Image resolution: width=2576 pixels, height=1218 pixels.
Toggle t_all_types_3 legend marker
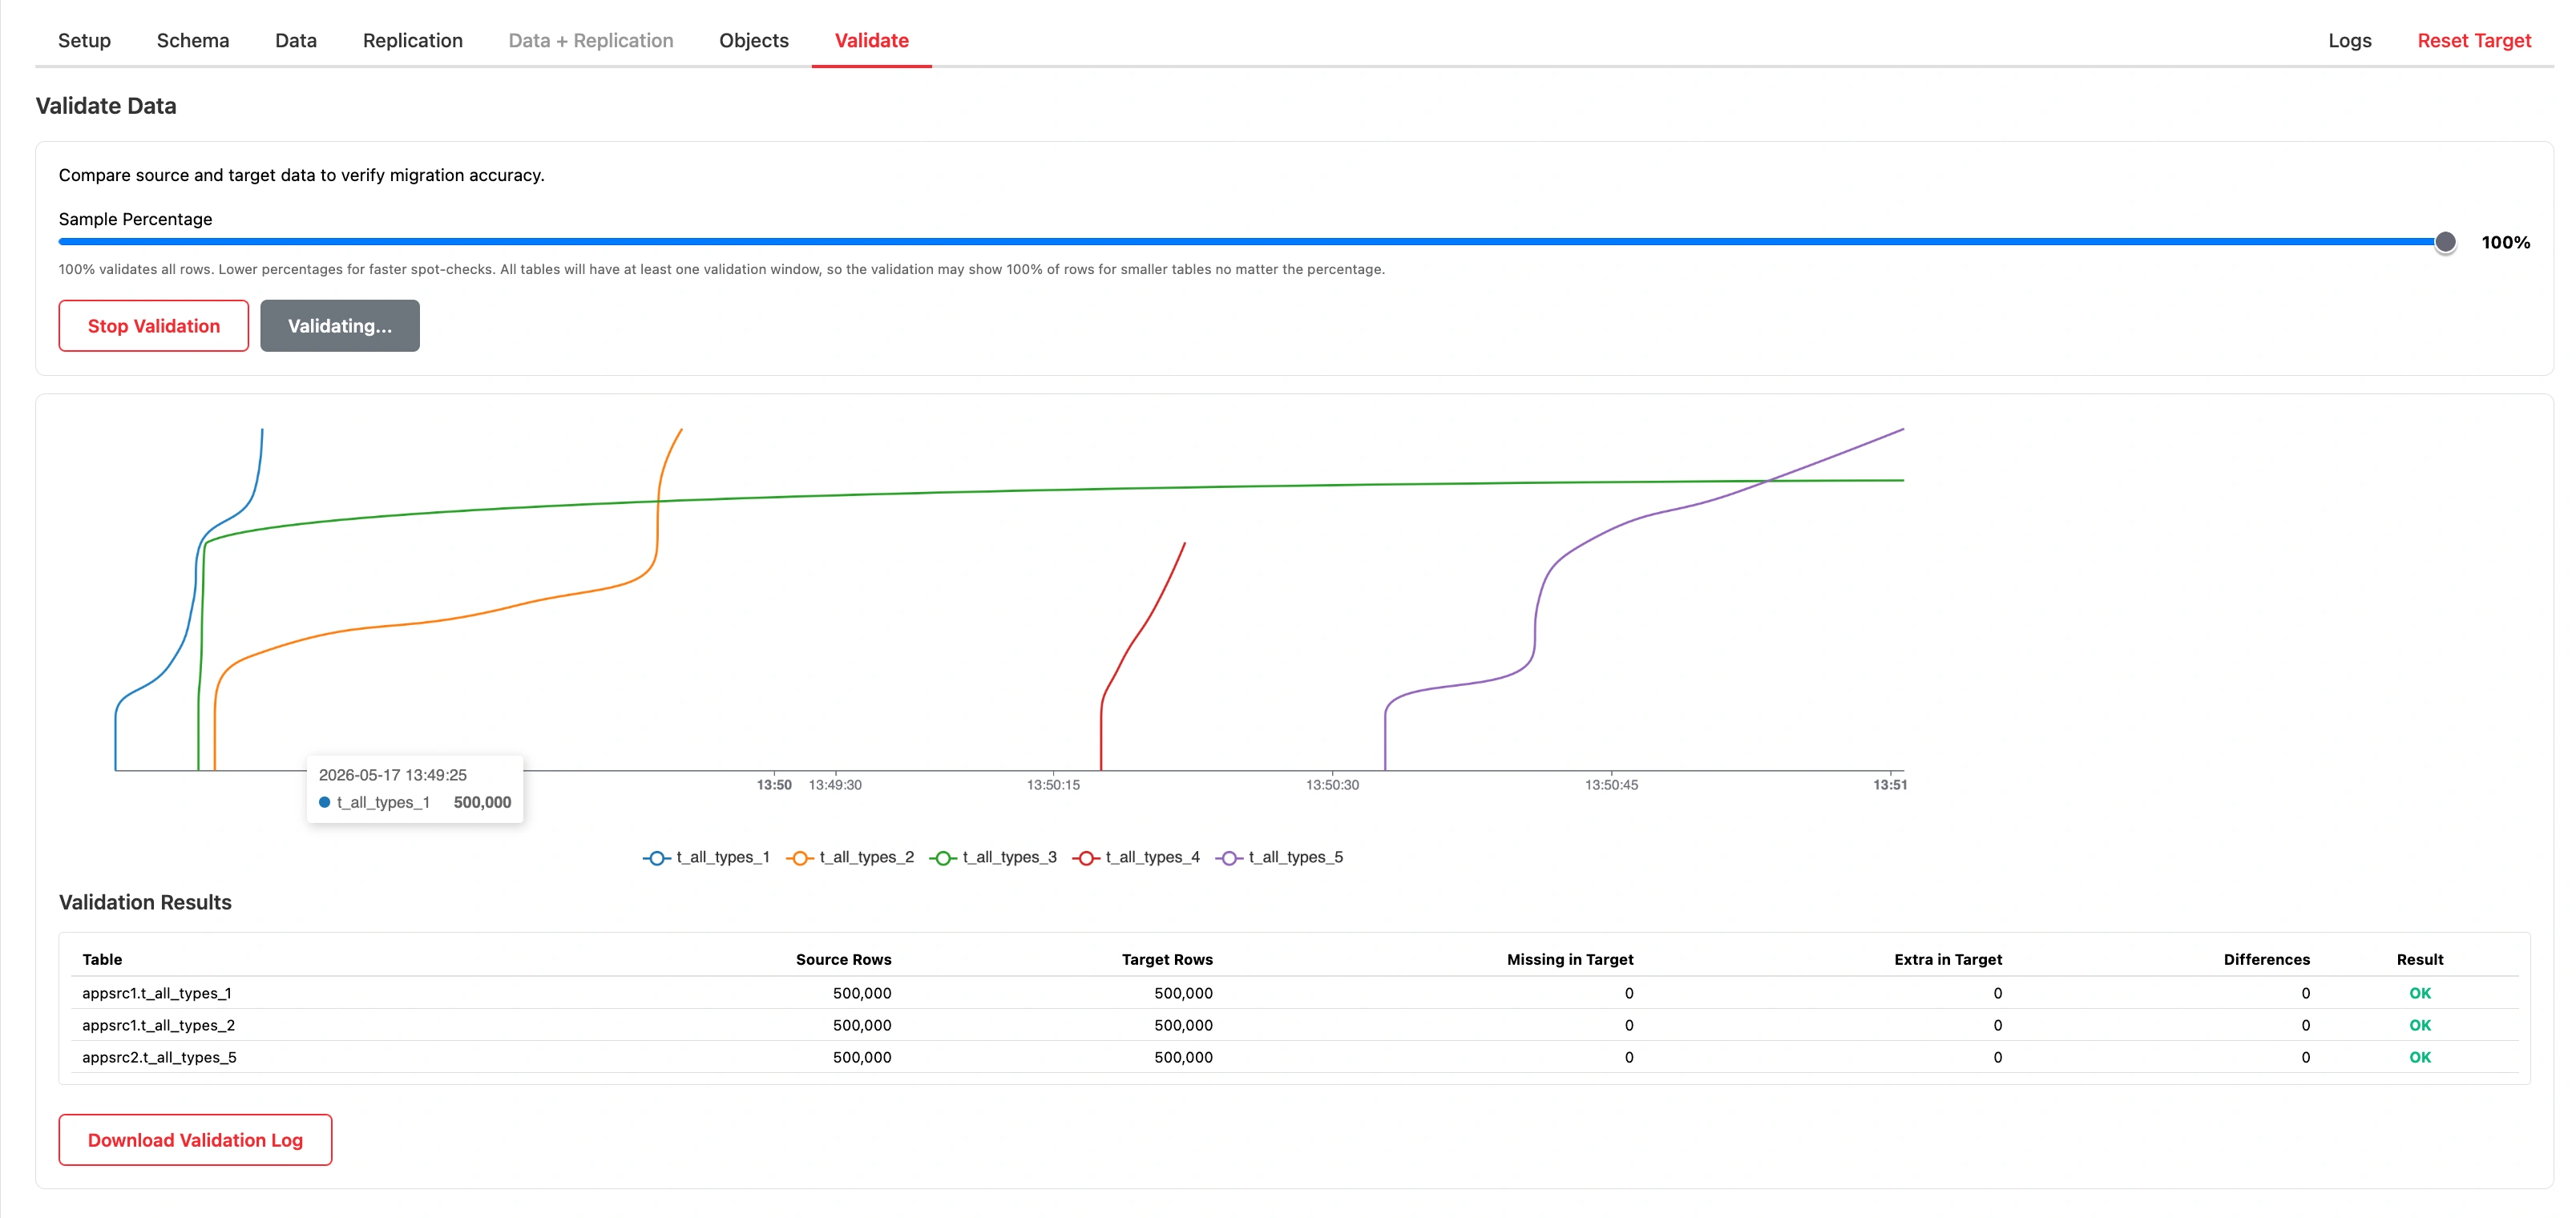943,858
